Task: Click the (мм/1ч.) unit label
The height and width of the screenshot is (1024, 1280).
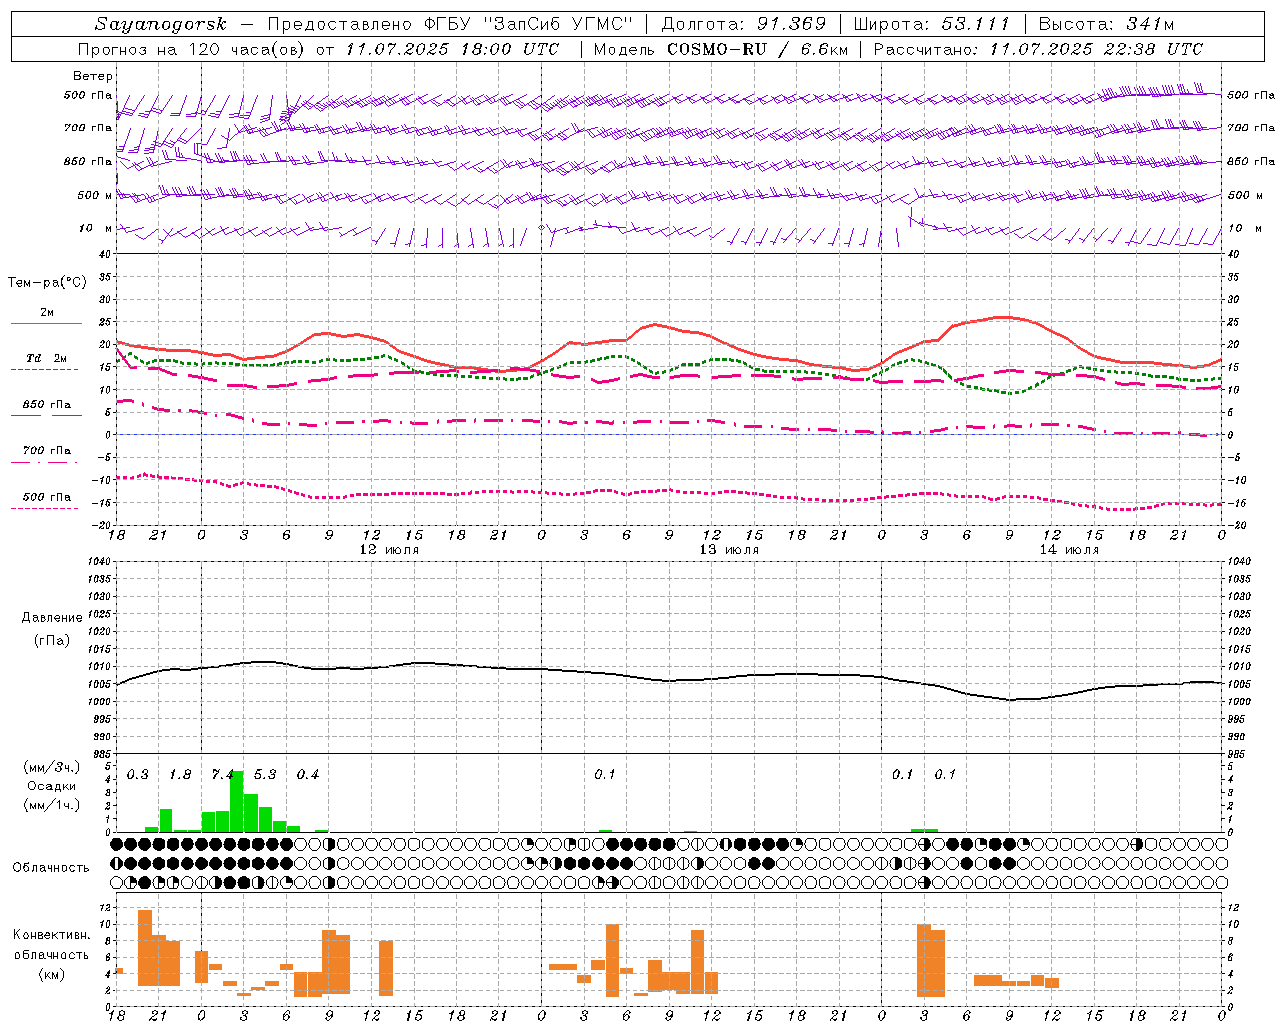Action: coord(52,804)
